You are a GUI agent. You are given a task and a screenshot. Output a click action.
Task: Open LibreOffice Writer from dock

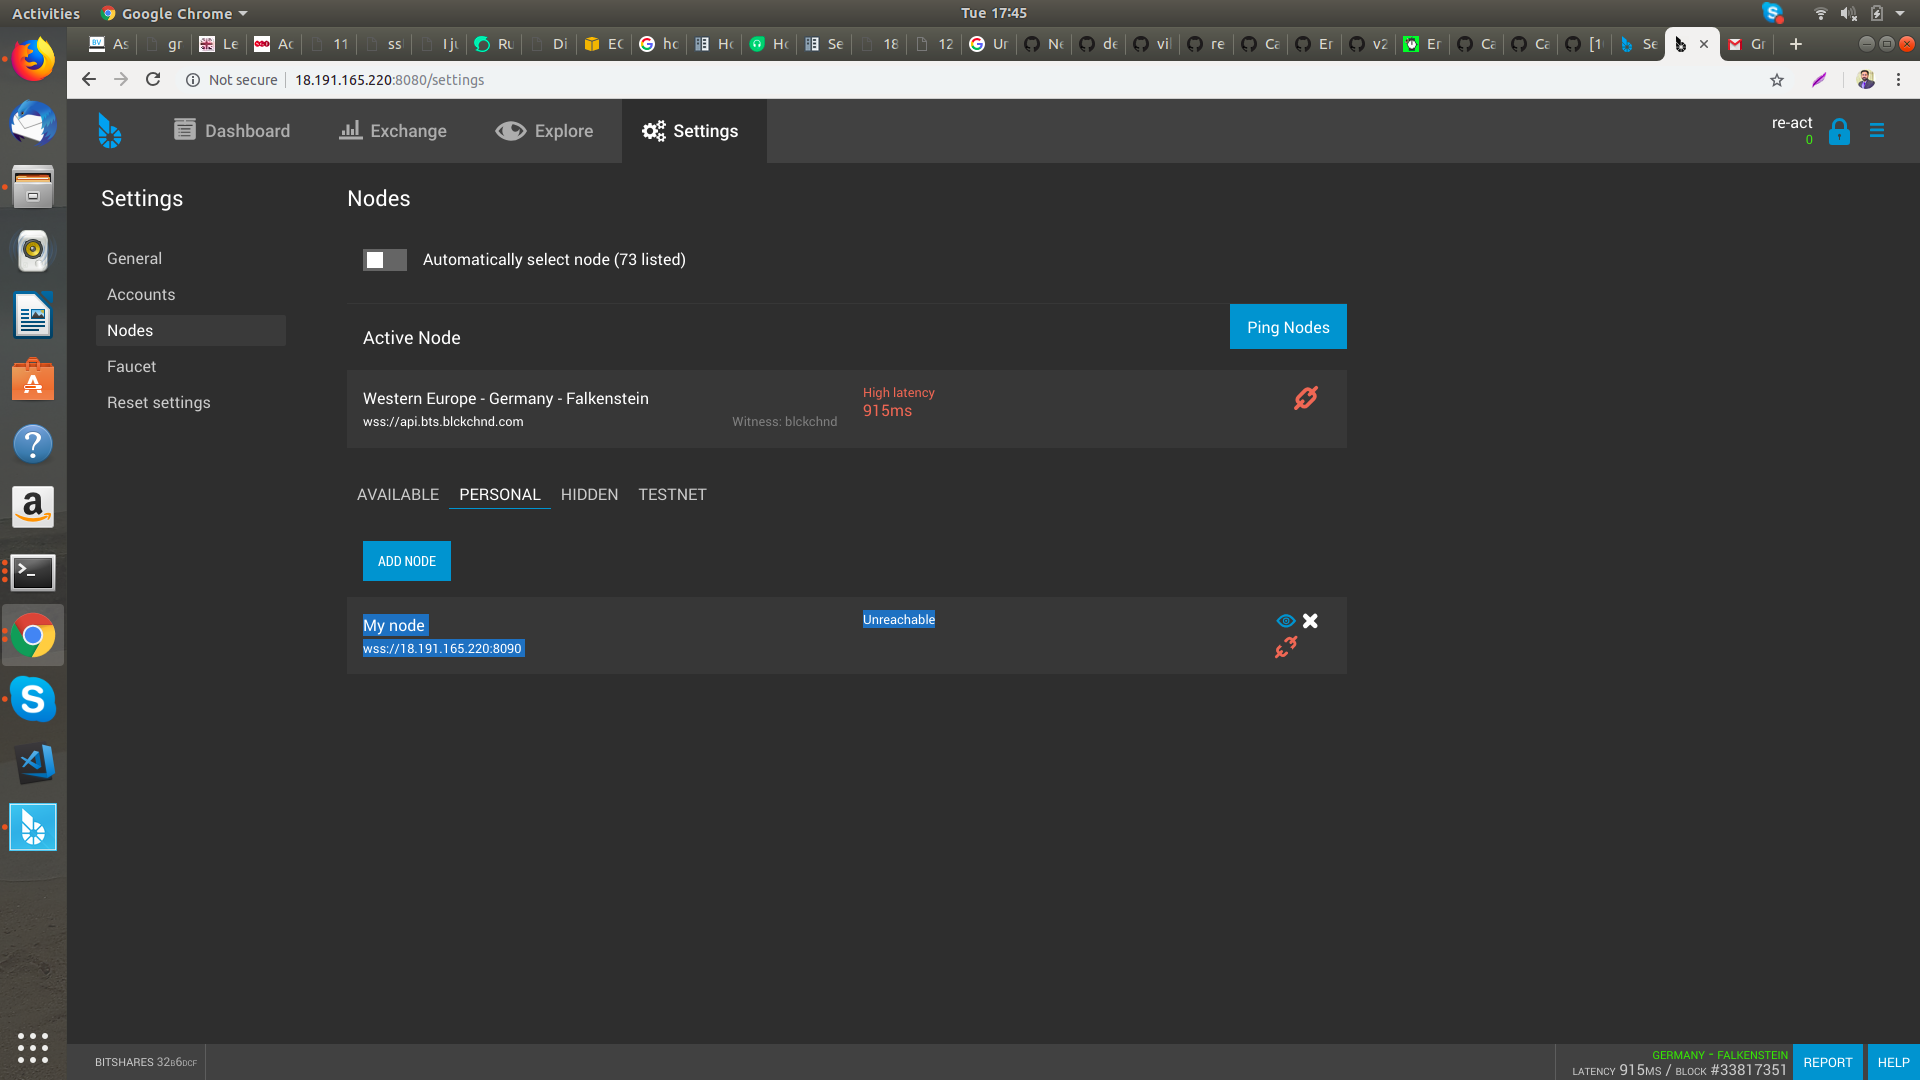[33, 316]
